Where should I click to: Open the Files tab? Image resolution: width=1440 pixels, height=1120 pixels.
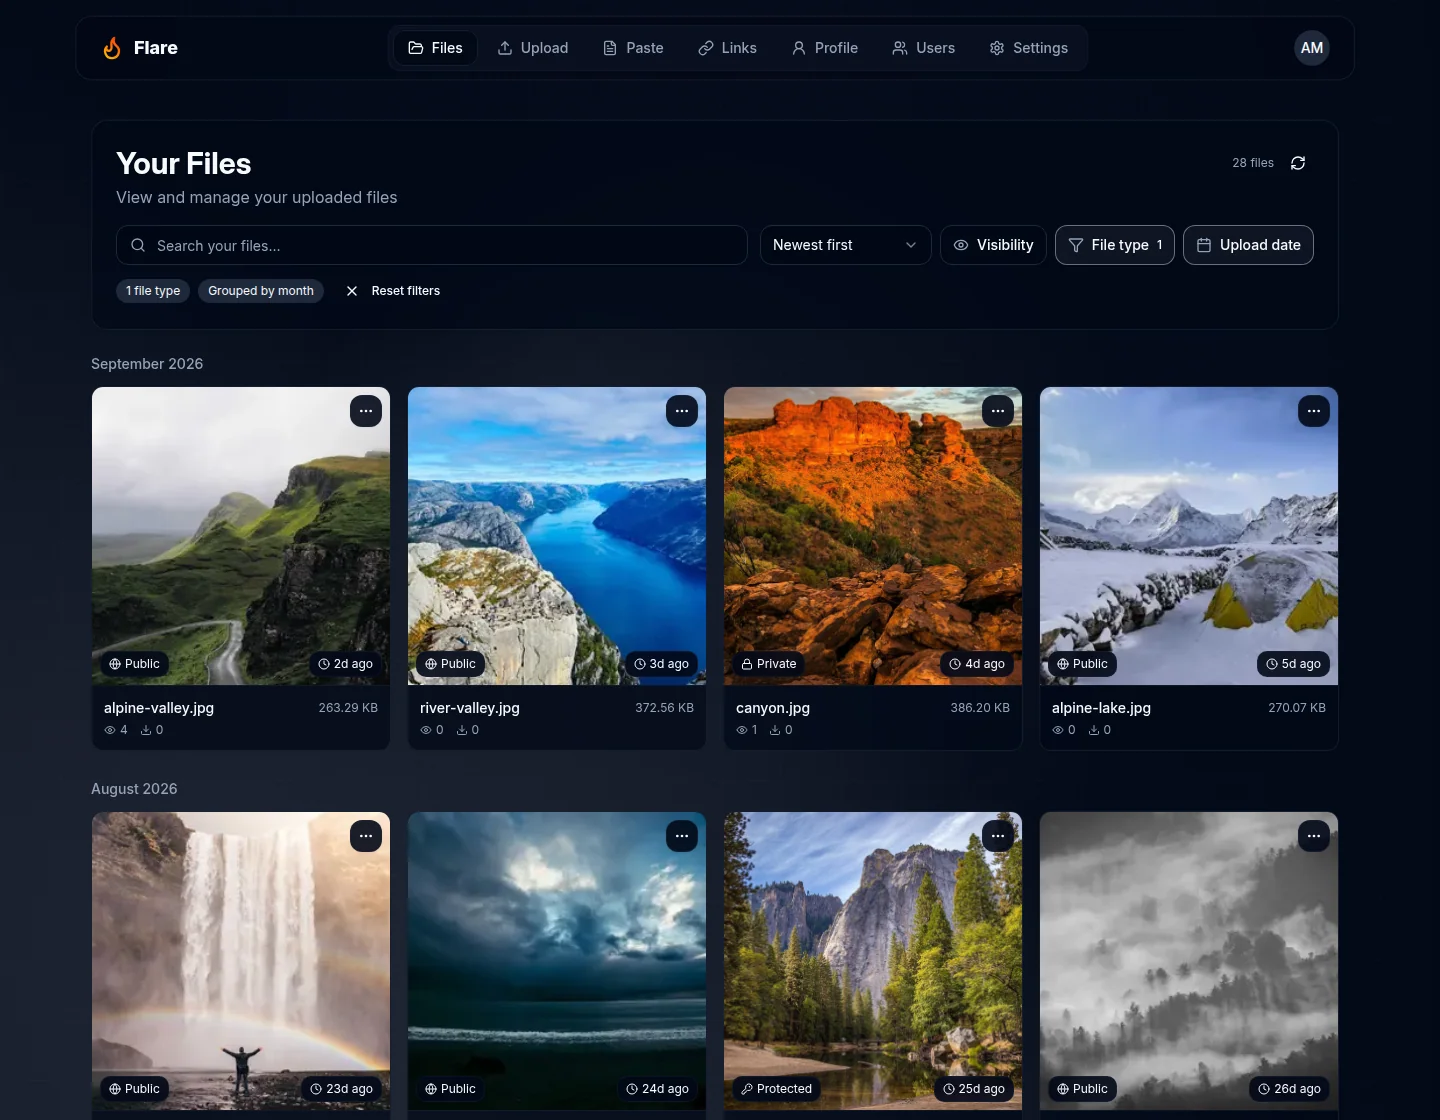click(435, 48)
